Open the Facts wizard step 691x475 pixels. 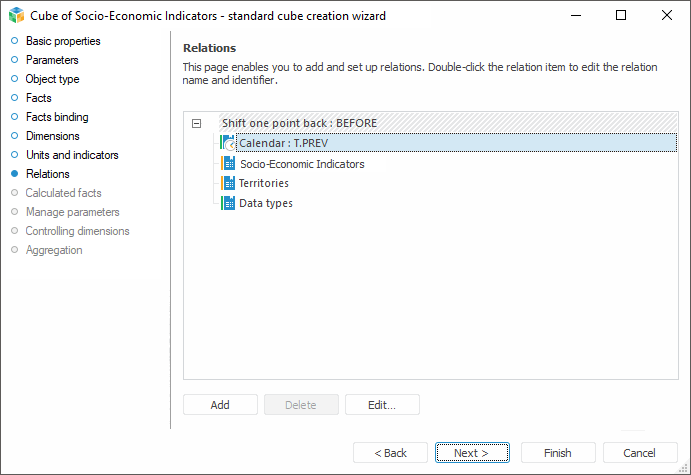click(x=39, y=98)
